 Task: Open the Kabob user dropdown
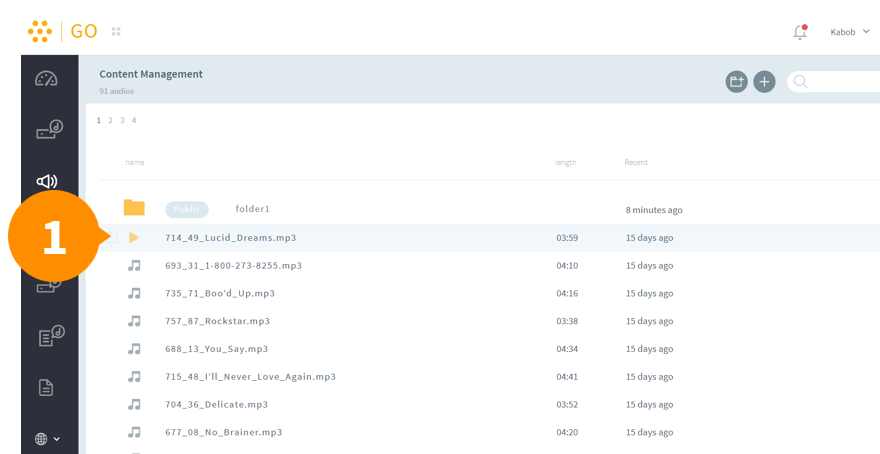coord(850,32)
